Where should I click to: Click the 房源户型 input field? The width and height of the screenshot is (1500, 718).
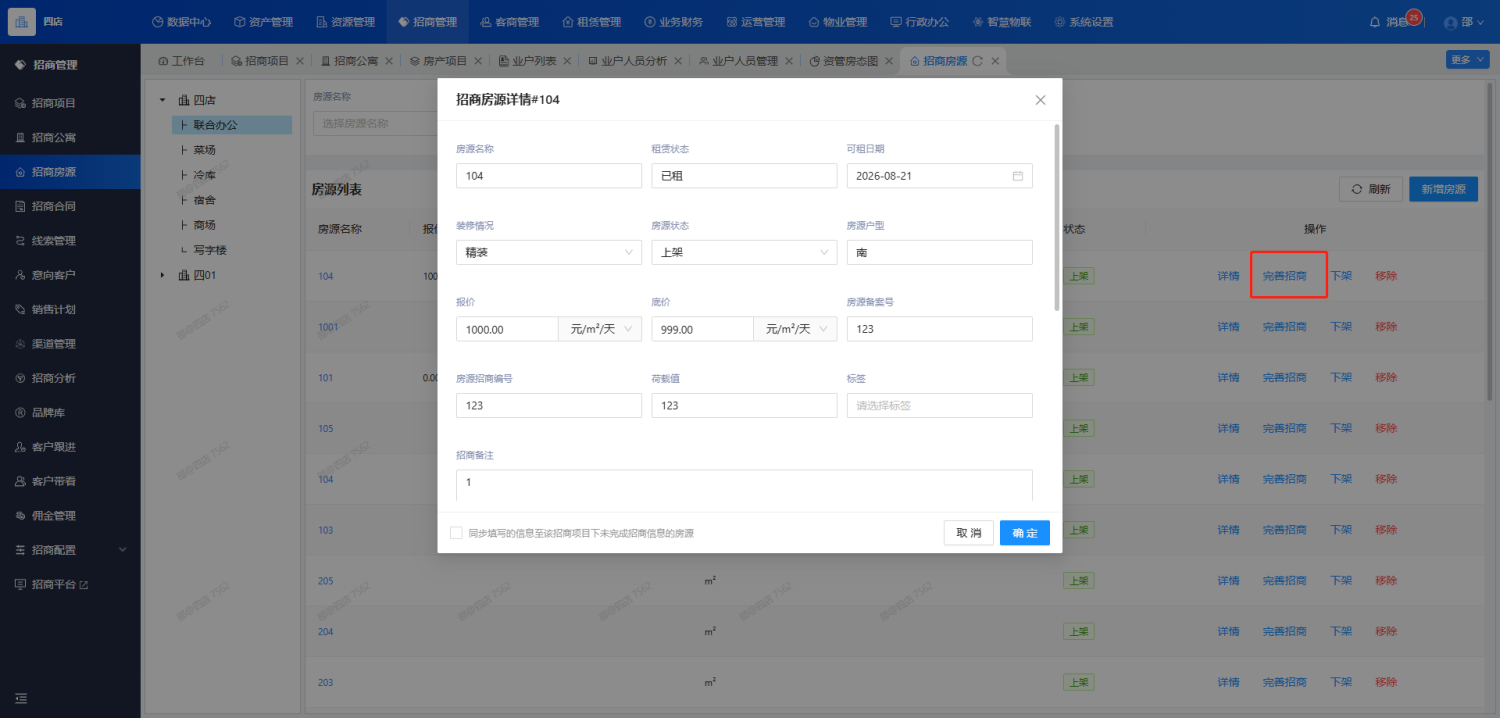click(x=938, y=253)
